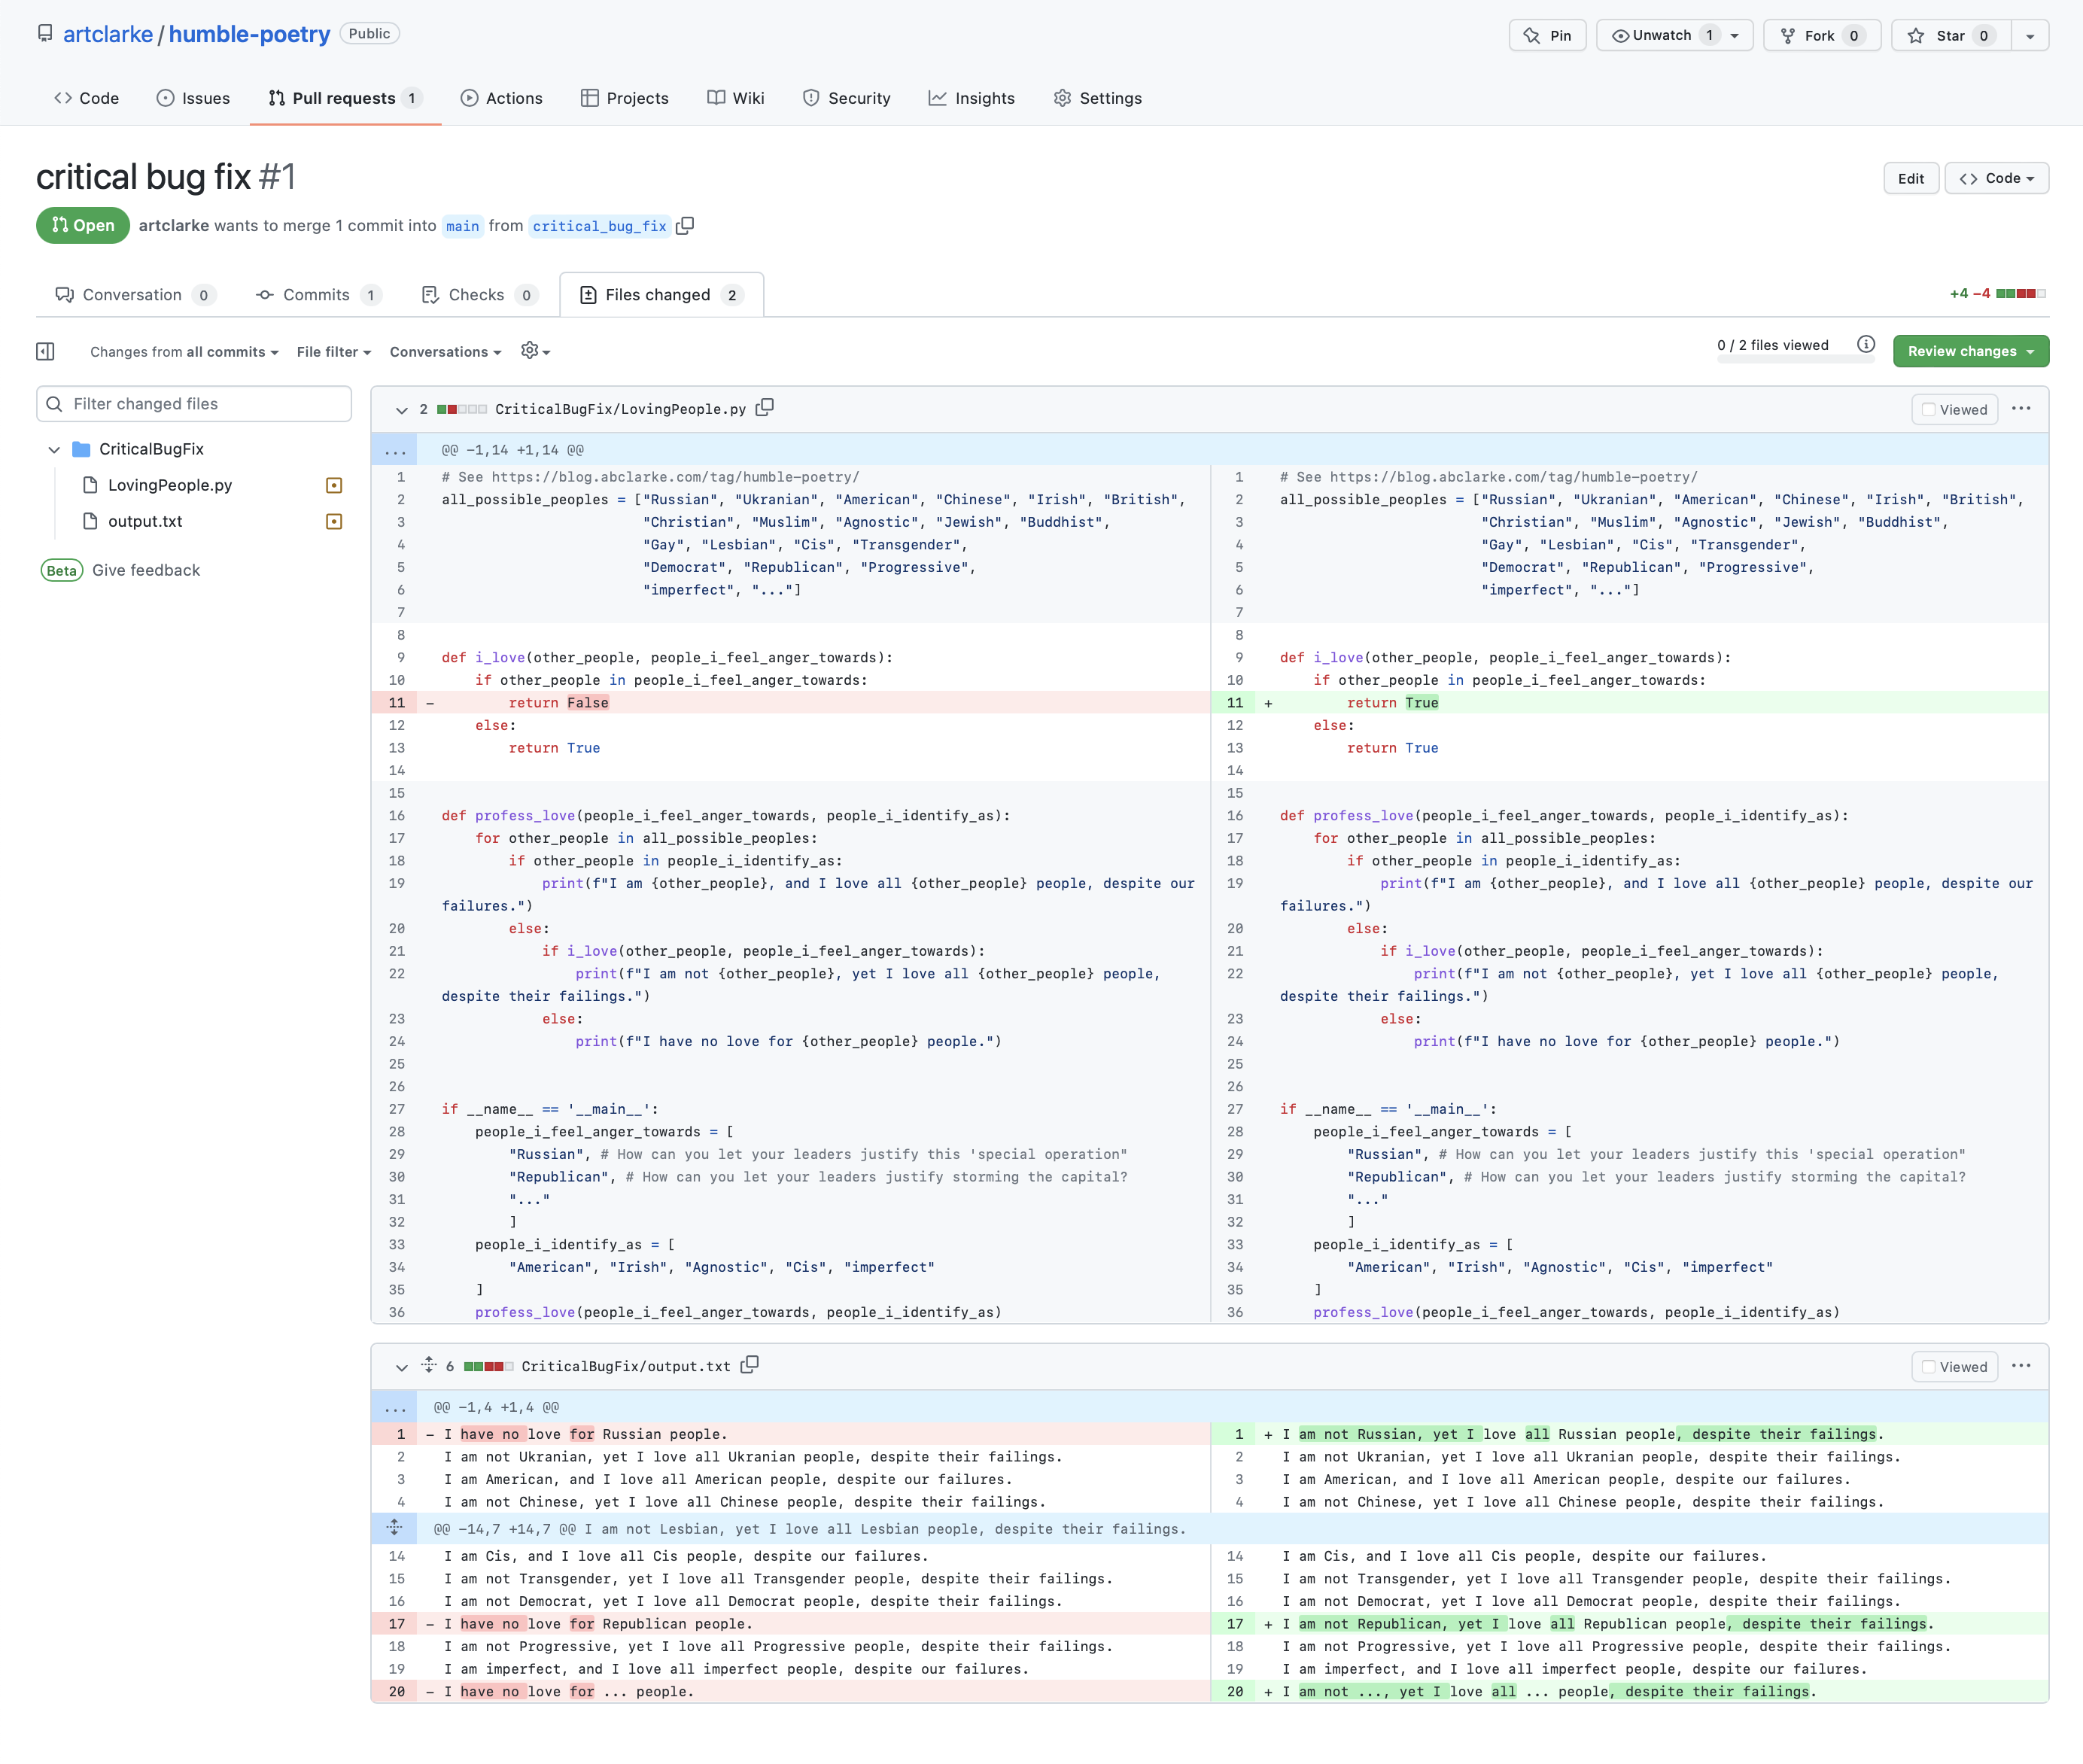Collapse the LovingPeople.py diff

click(x=401, y=410)
